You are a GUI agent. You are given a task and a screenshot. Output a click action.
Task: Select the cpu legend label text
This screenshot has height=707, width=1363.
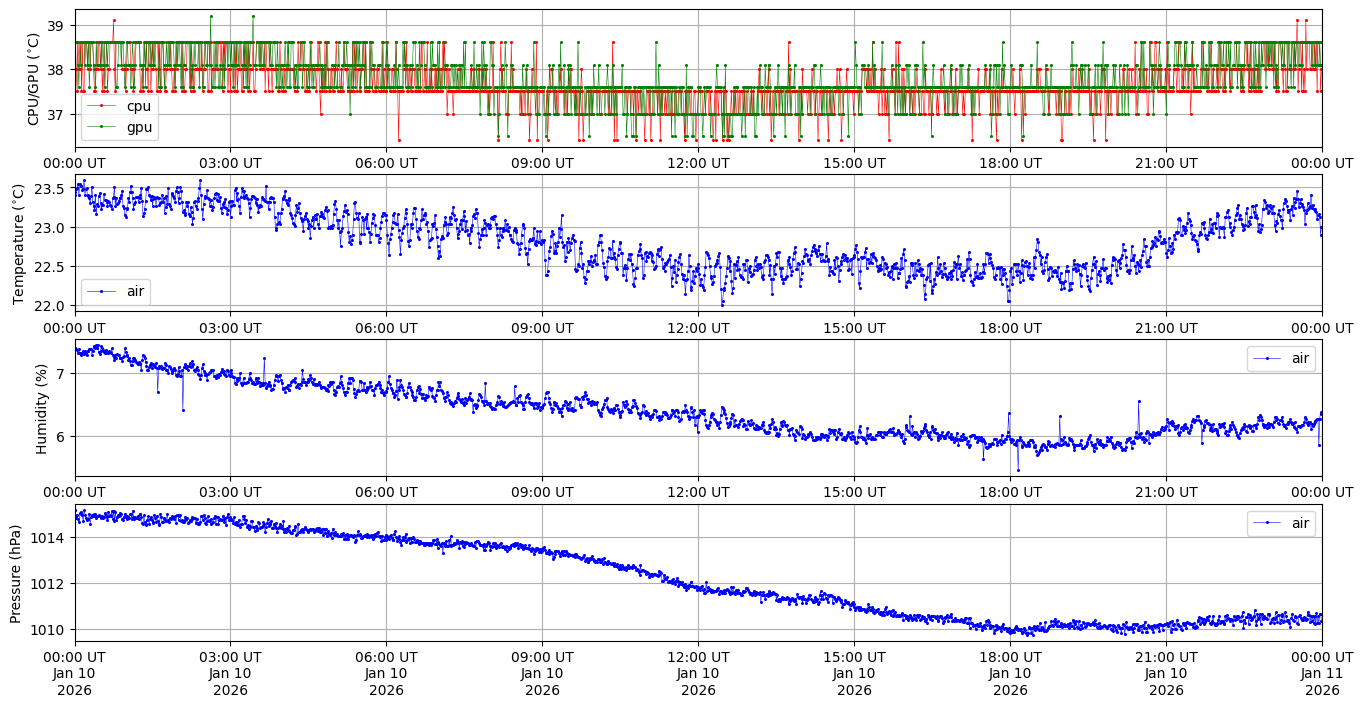[x=139, y=106]
